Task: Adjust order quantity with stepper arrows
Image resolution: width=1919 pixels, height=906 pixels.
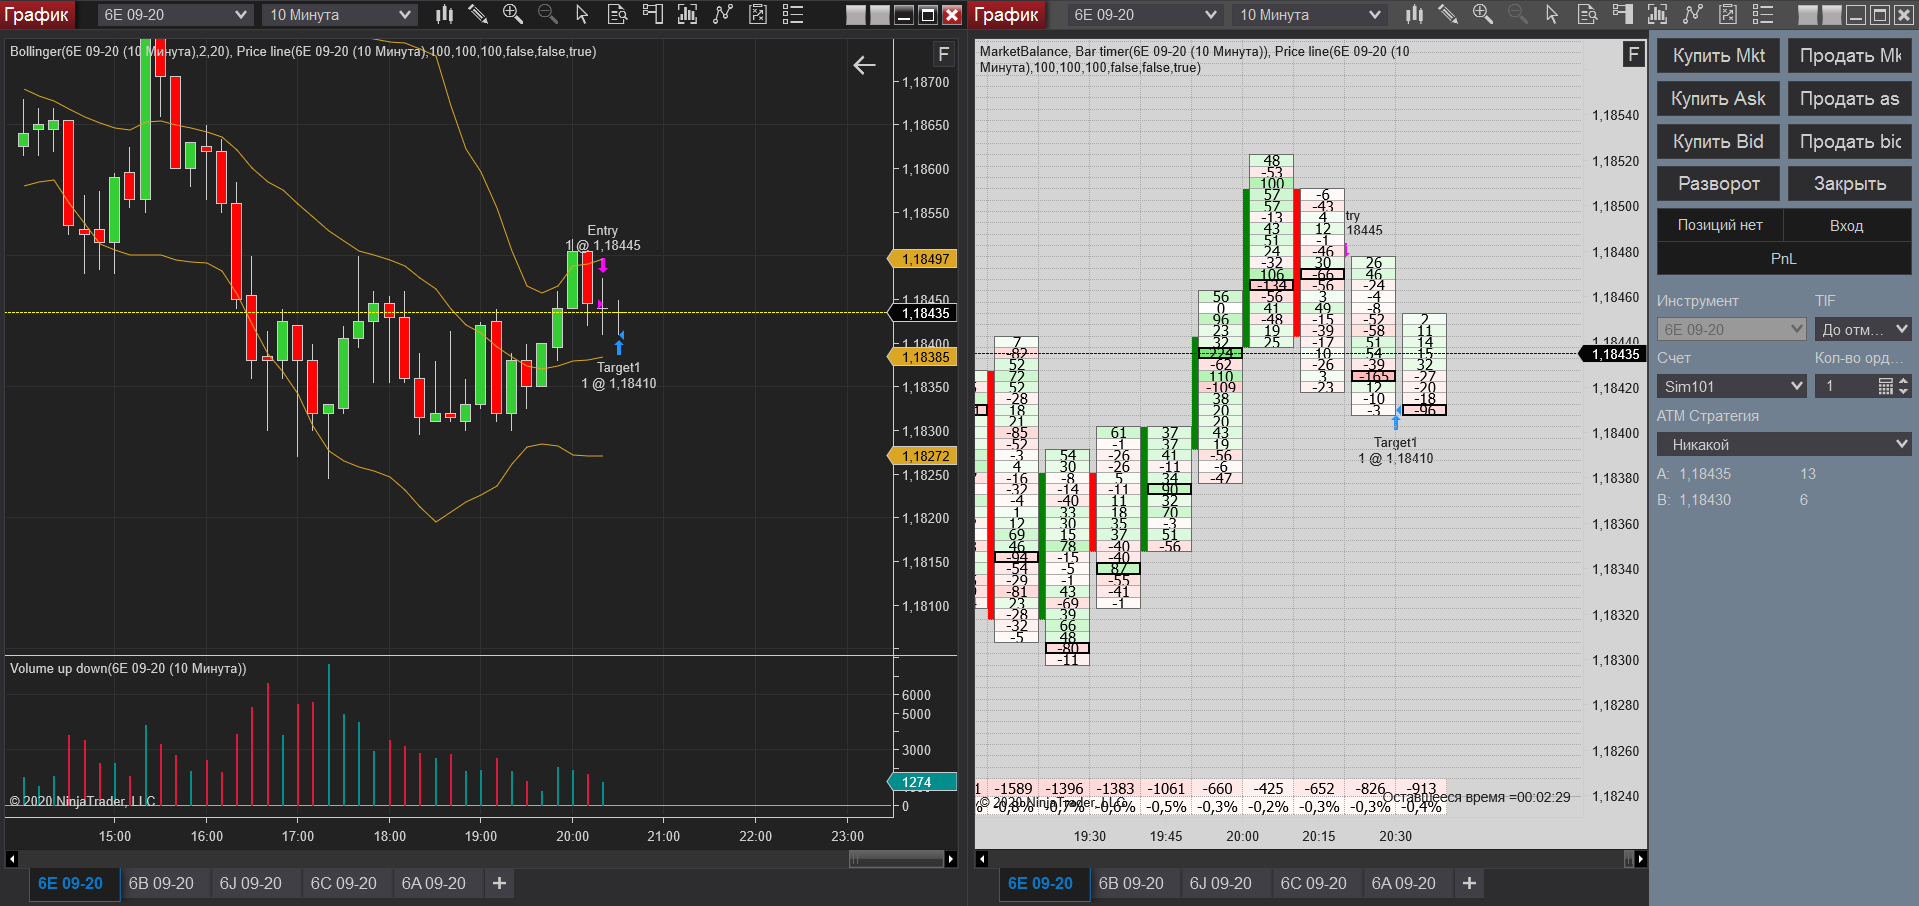Action: [x=1903, y=386]
